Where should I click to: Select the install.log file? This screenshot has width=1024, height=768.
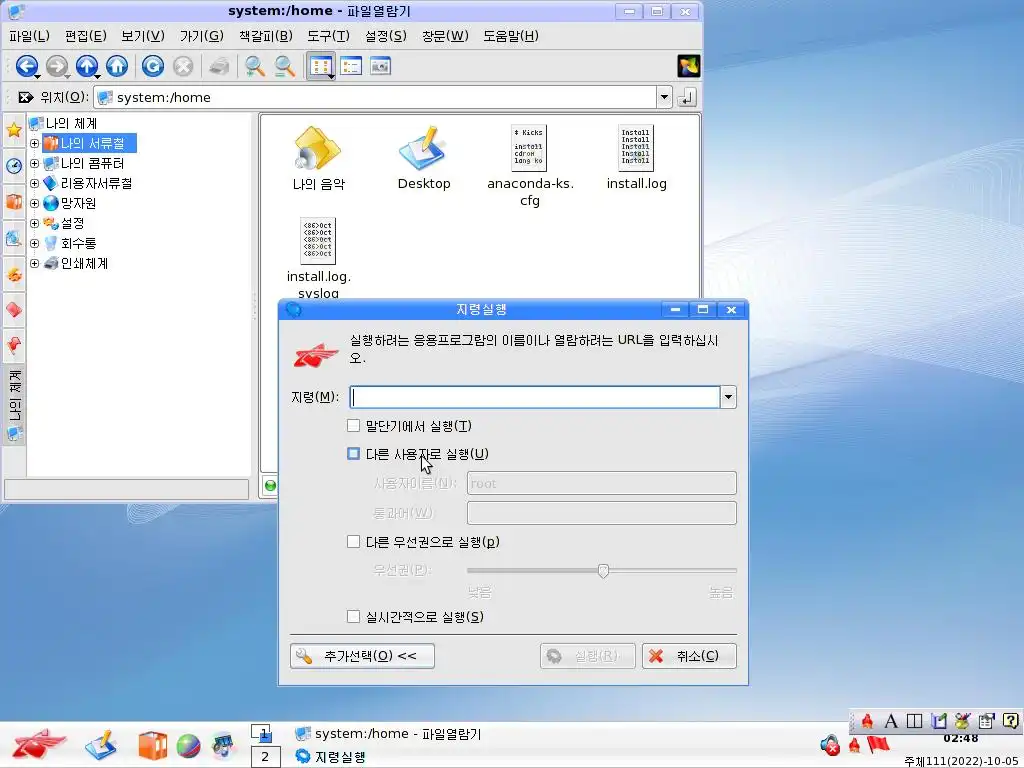[x=636, y=159]
